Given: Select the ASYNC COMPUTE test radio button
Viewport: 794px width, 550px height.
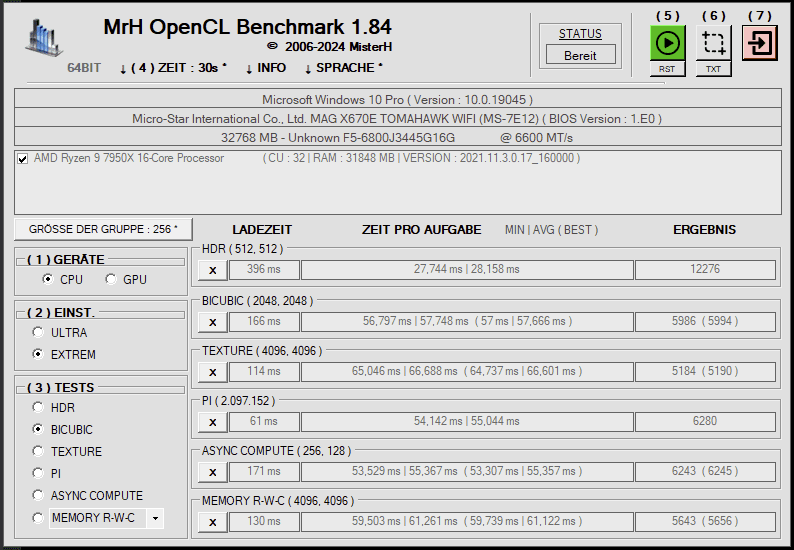Looking at the screenshot, I should click(x=38, y=495).
